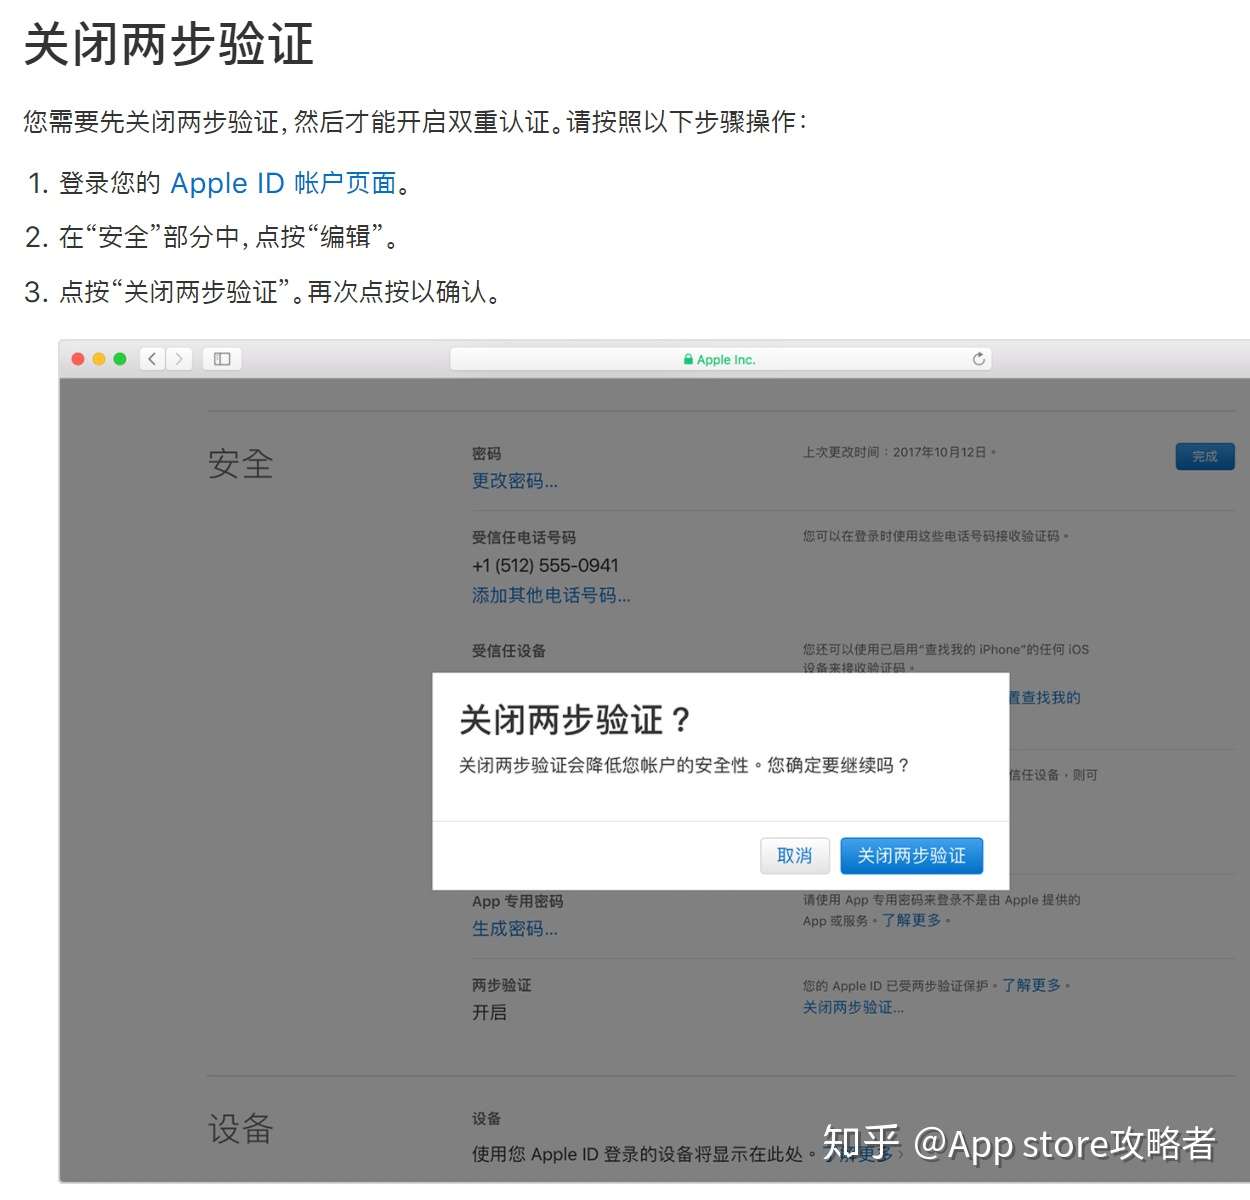Click the Safari back arrow button
Screen dimensions: 1250x1200
tap(152, 359)
